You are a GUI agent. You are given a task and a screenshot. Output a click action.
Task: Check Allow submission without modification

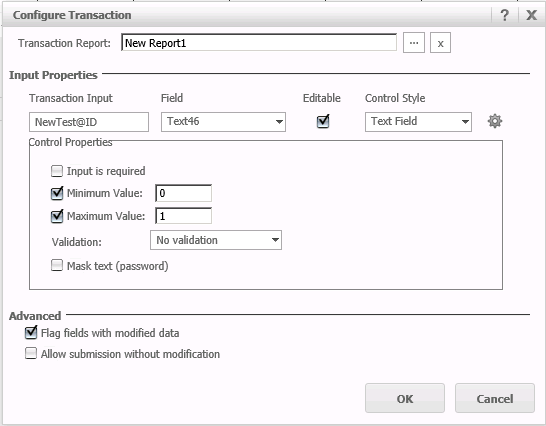point(31,353)
